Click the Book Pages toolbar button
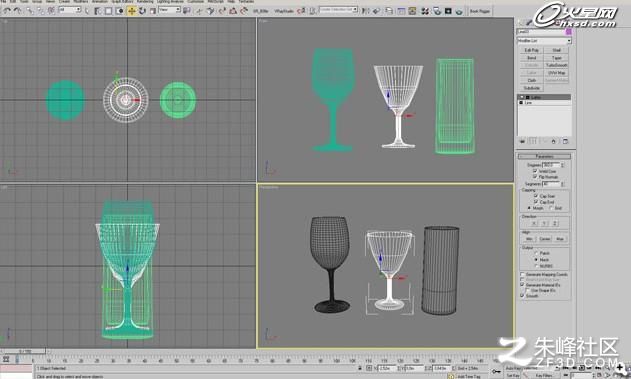Screen dimensions: 631x379 point(480,11)
